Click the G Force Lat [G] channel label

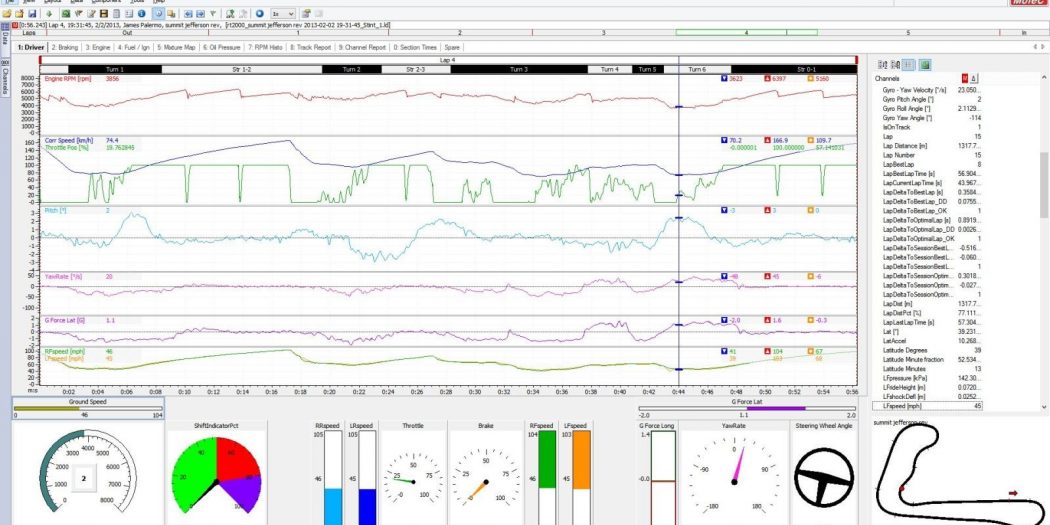click(64, 320)
